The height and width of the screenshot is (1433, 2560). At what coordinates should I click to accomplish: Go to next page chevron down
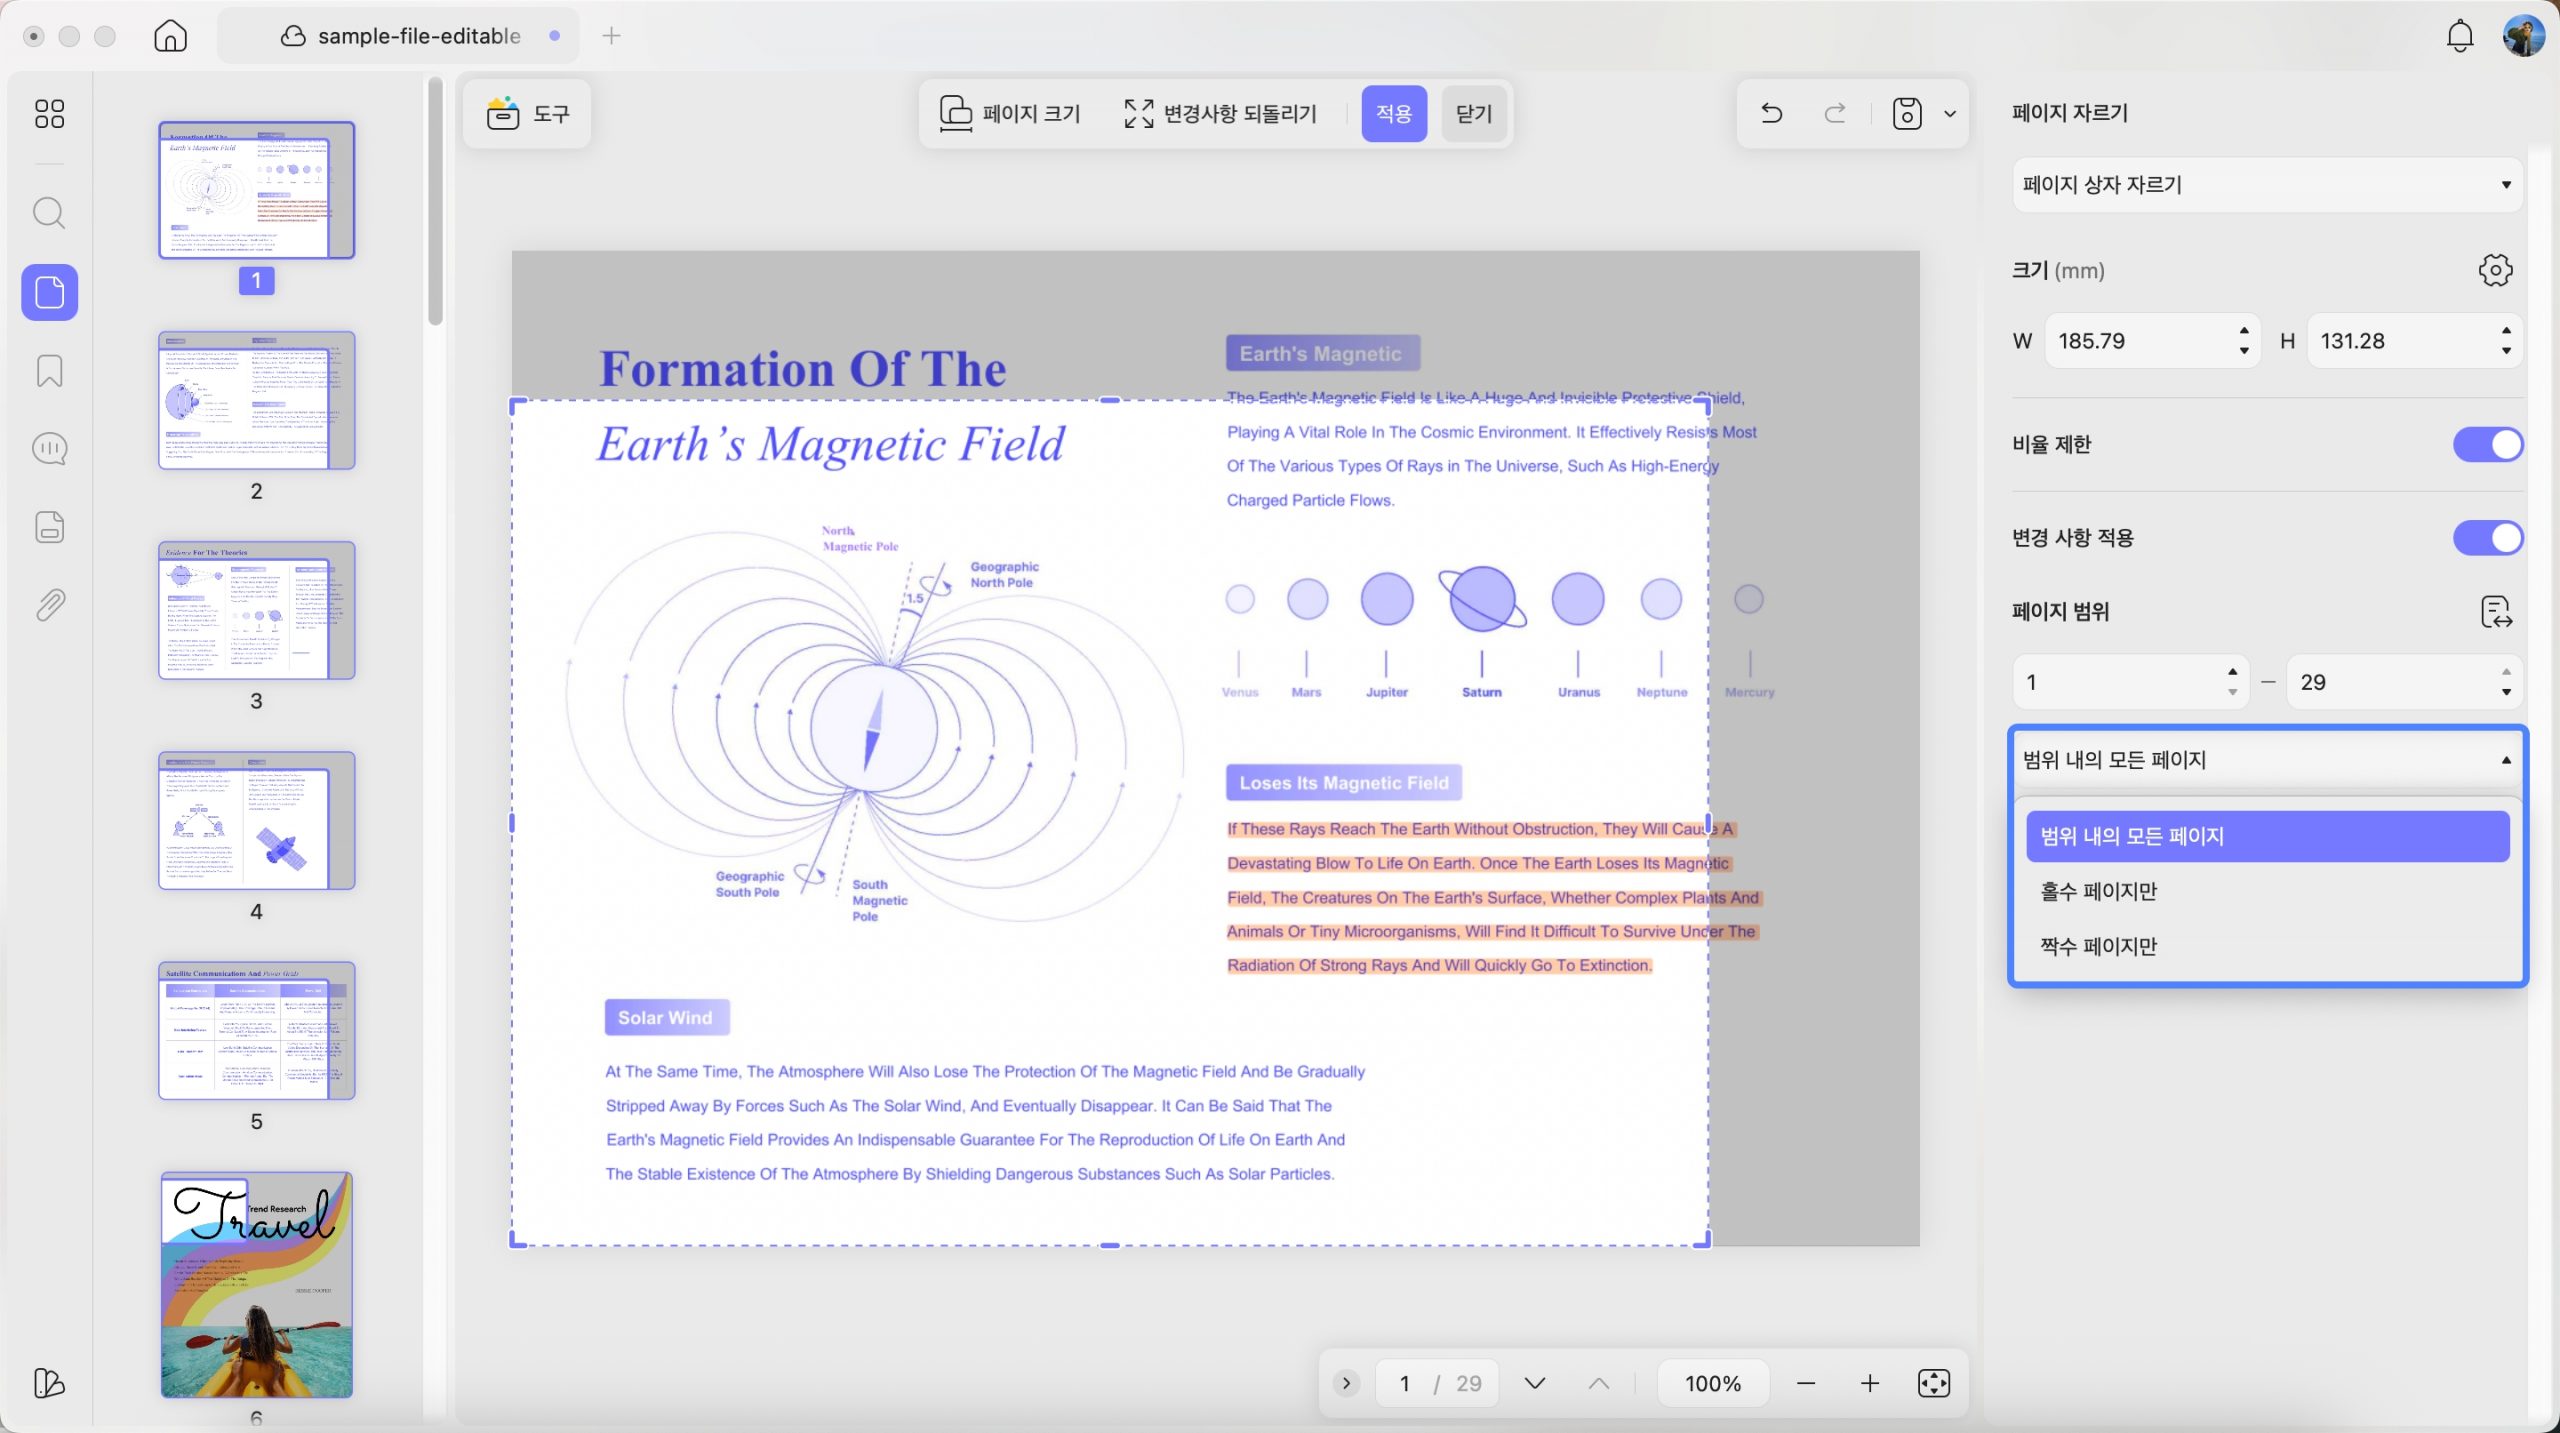click(1535, 1383)
